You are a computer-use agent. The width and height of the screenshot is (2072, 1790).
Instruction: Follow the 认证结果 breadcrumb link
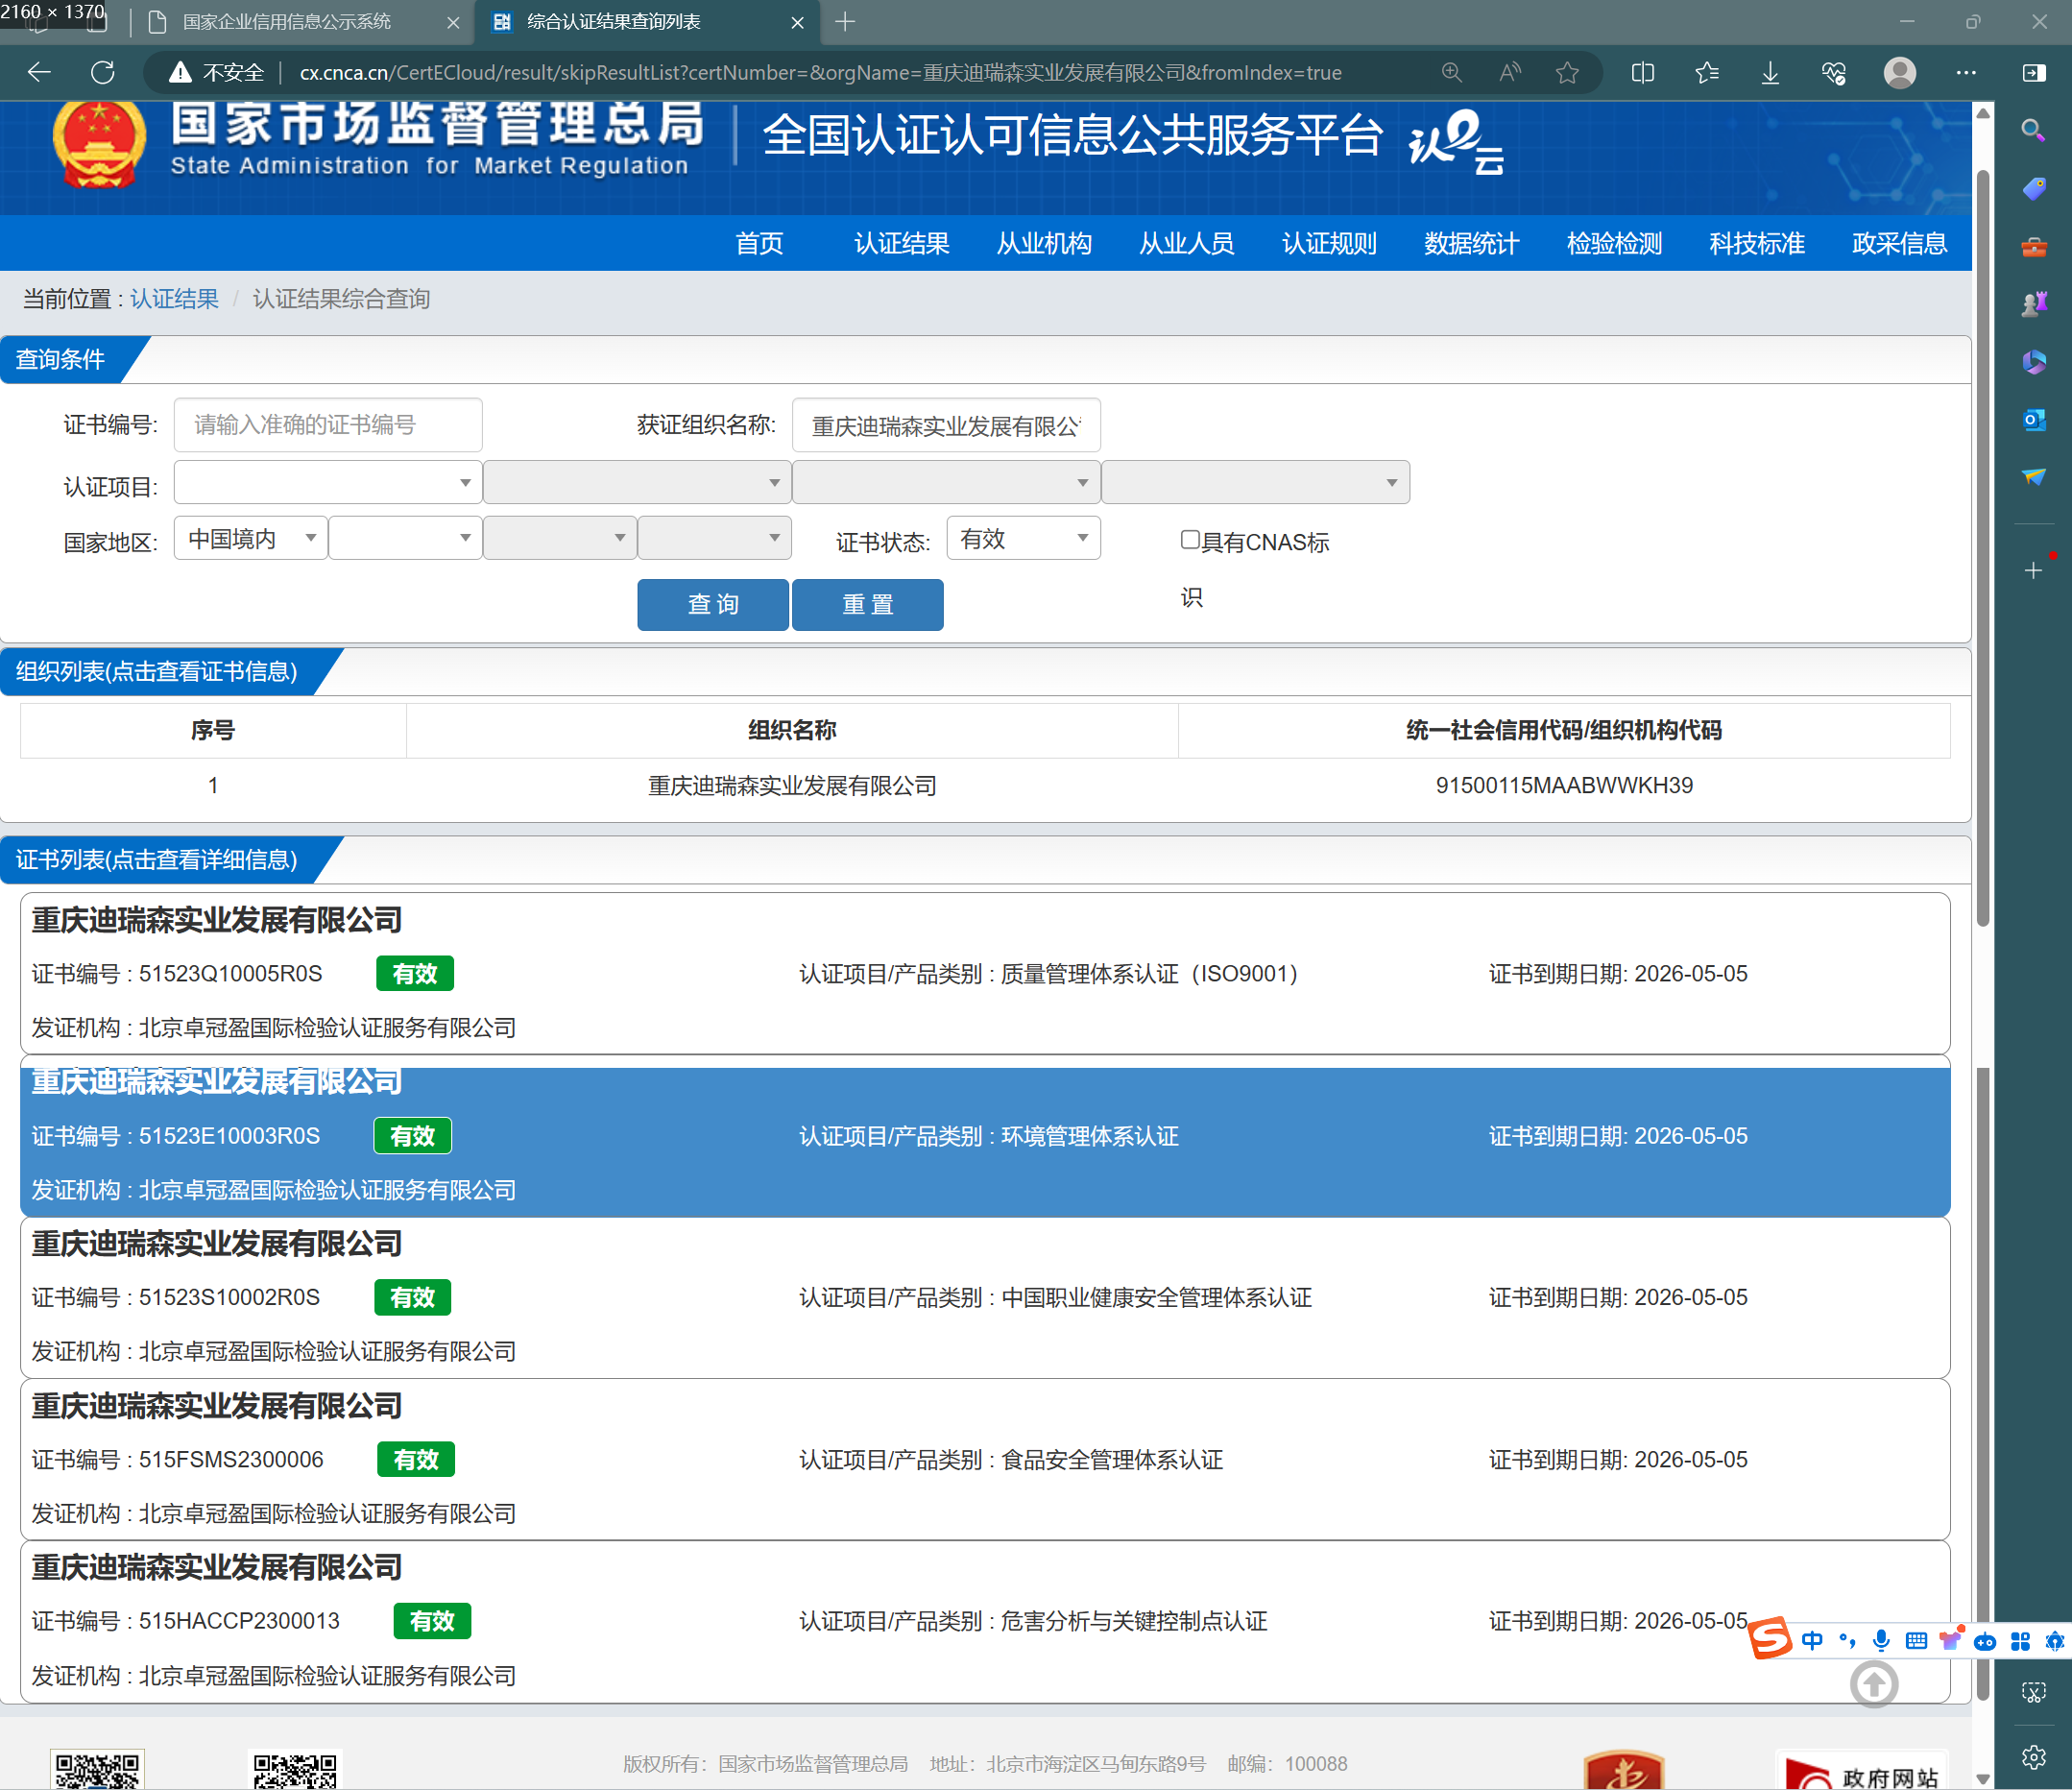tap(174, 299)
